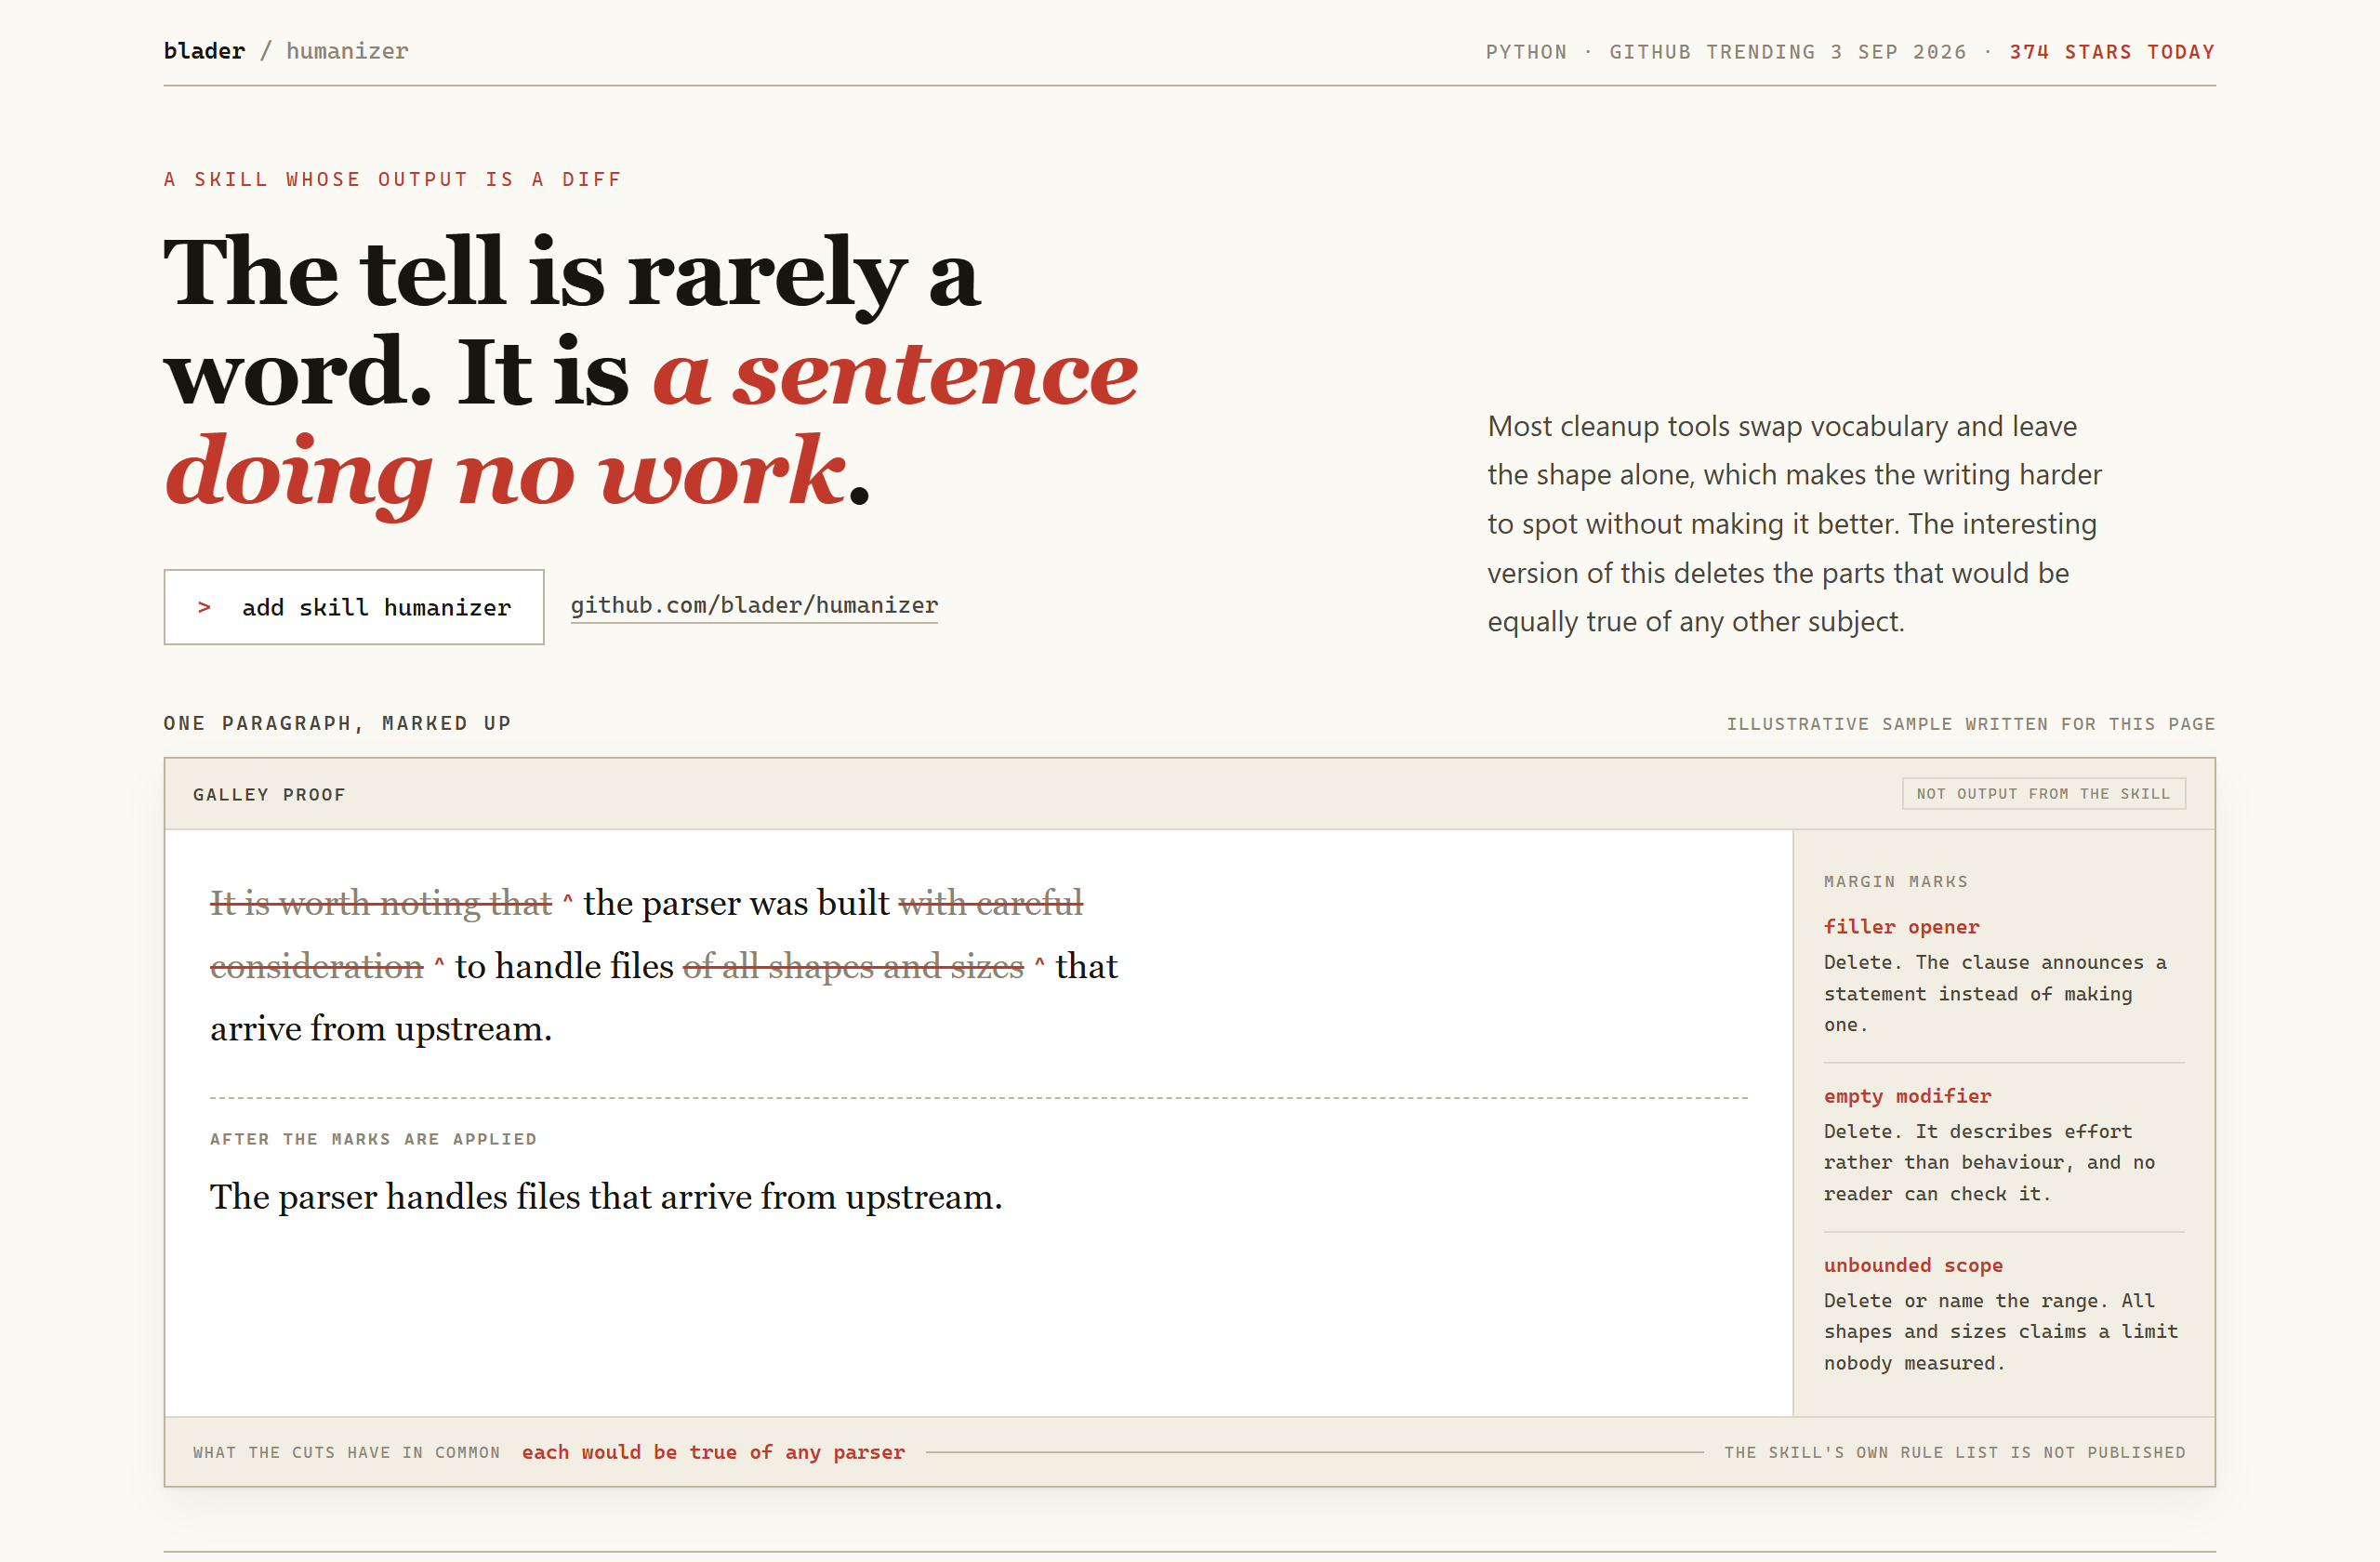The image size is (2380, 1562).
Task: Click 'each would be true of any parser'
Action: (x=713, y=1452)
